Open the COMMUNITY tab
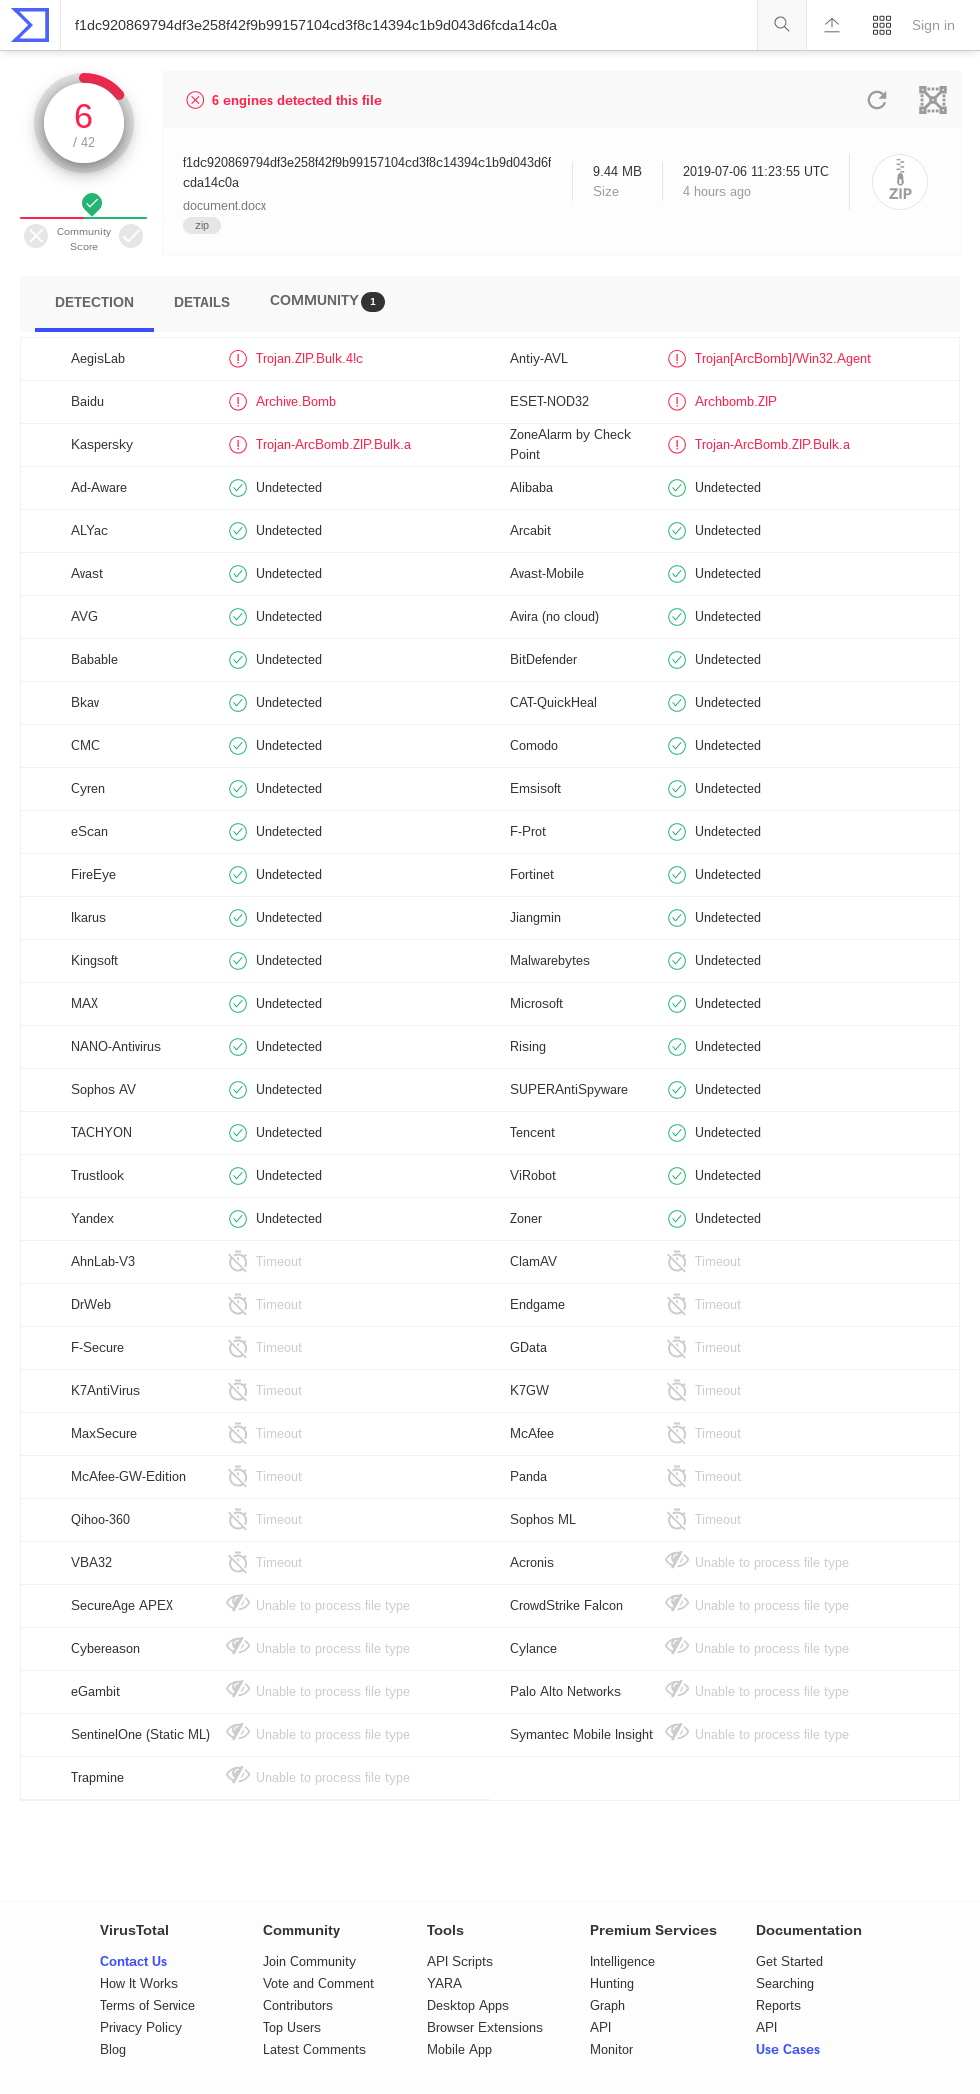The image size is (980, 2094). (327, 301)
